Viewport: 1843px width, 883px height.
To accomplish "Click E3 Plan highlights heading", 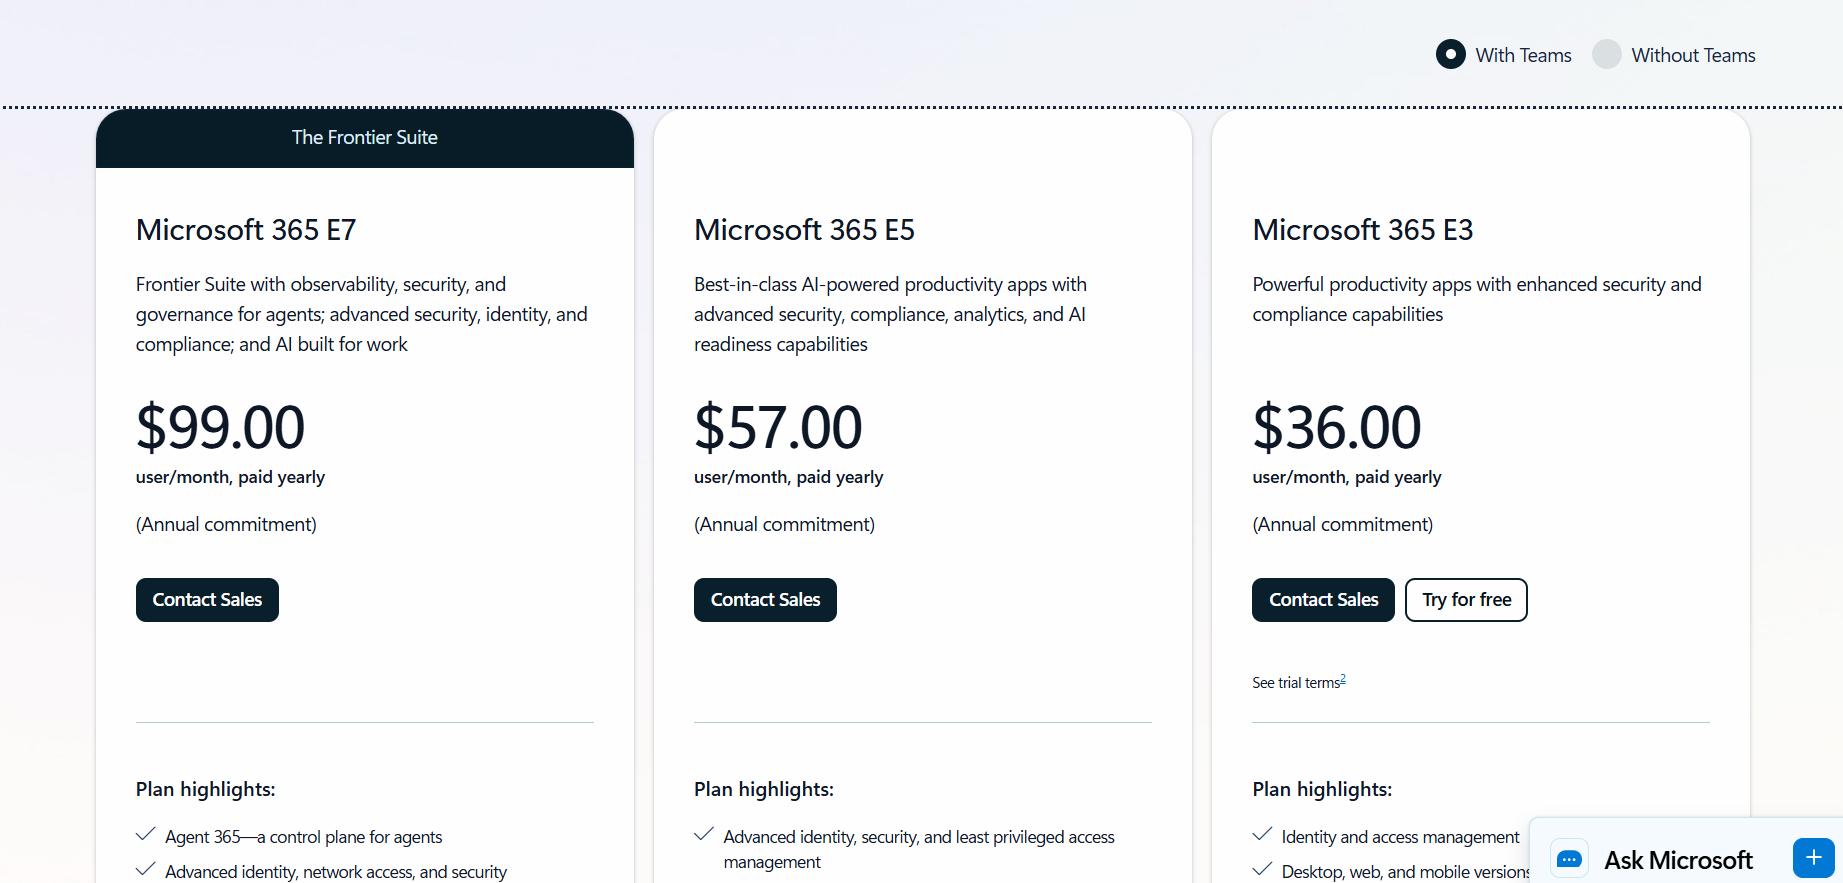I will pyautogui.click(x=1321, y=789).
